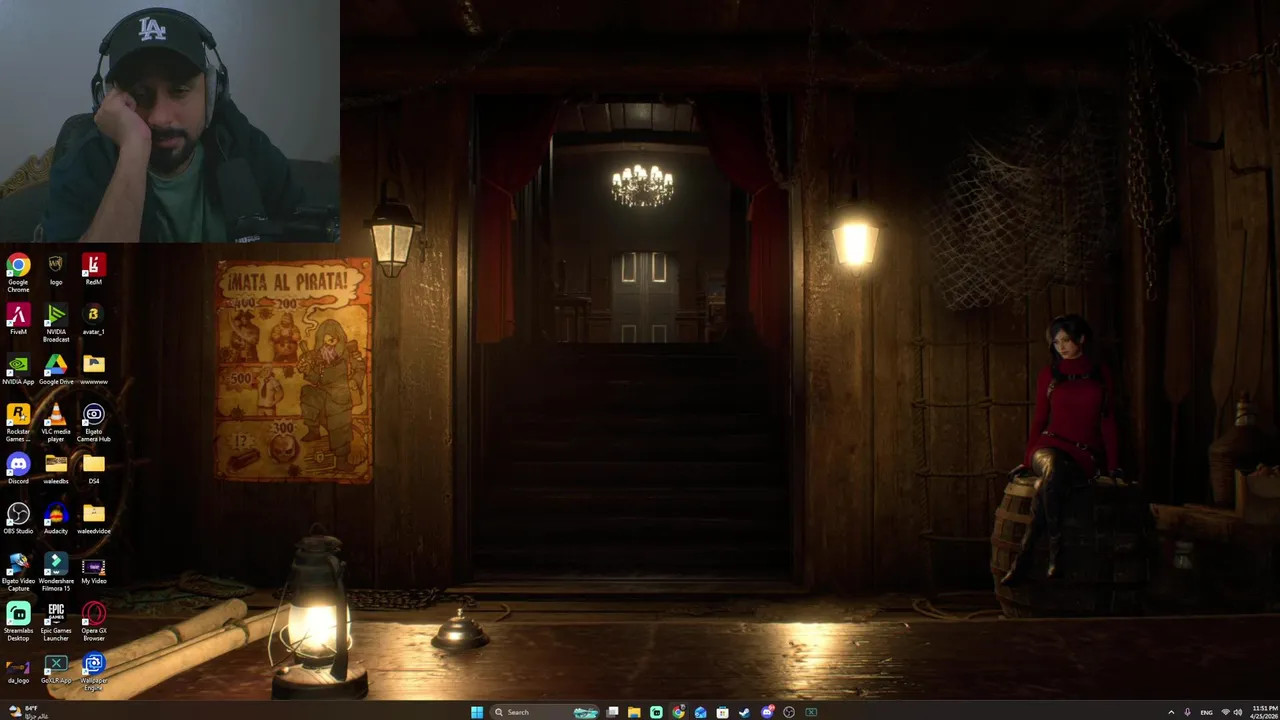1280x720 pixels.
Task: Open Elgato Camera Hub shortcut
Action: click(93, 423)
